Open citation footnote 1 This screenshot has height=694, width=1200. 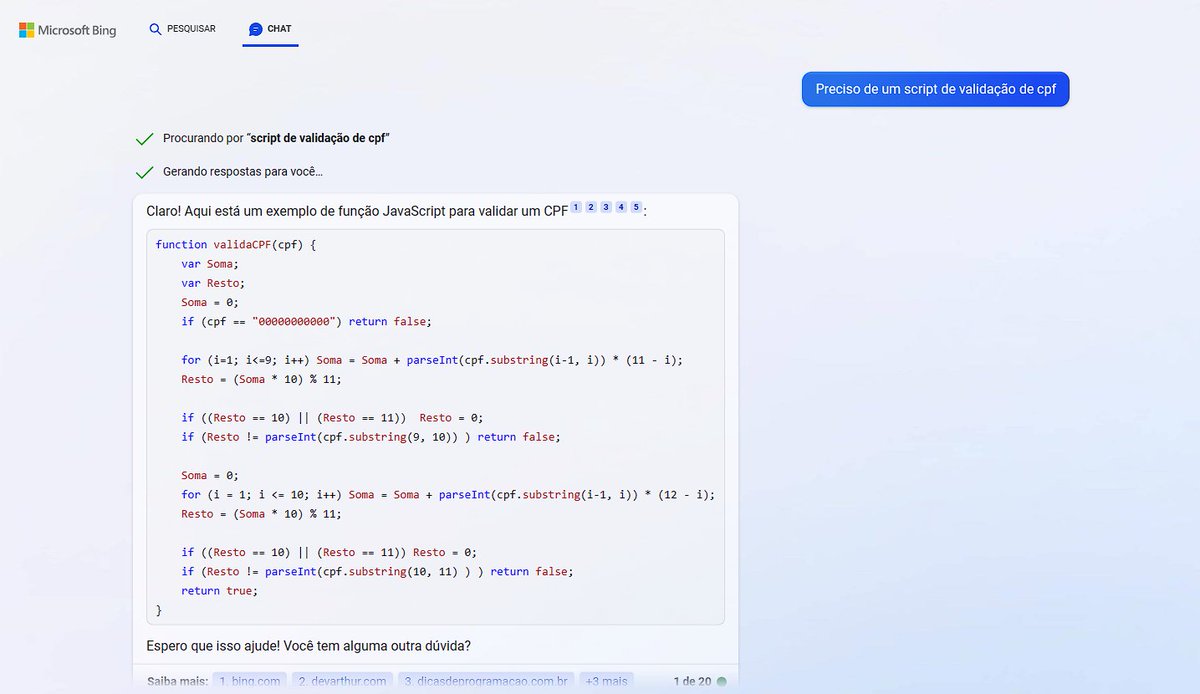[x=576, y=207]
